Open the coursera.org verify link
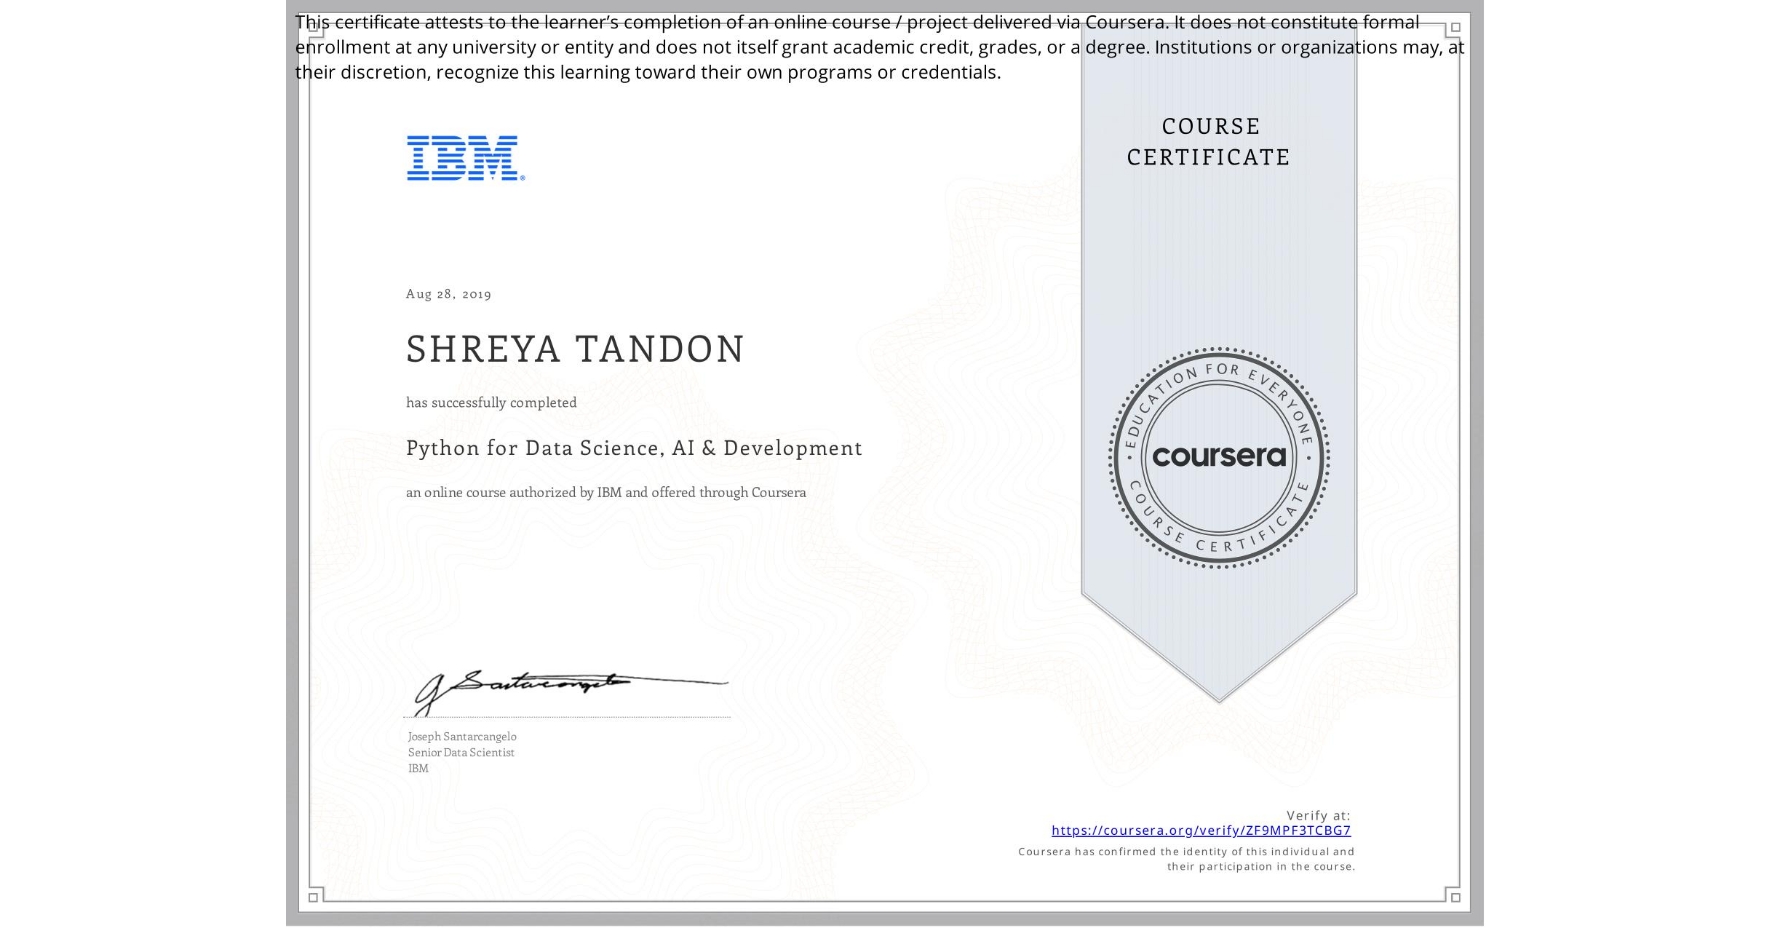The width and height of the screenshot is (1772, 928). 1201,830
